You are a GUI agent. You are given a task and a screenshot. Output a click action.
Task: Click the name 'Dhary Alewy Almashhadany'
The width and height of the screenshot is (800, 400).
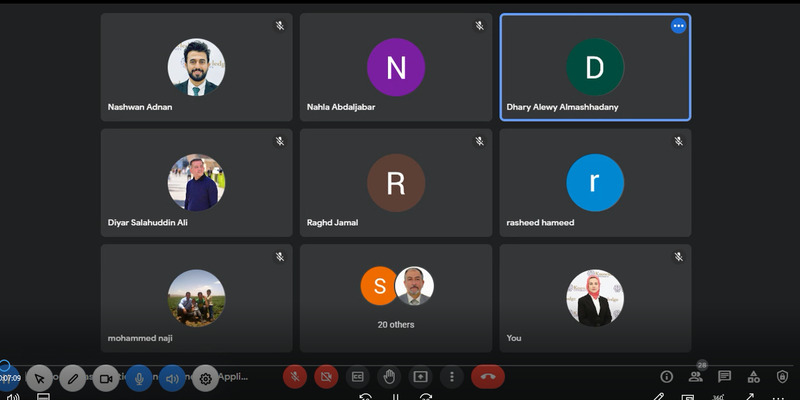pos(562,107)
